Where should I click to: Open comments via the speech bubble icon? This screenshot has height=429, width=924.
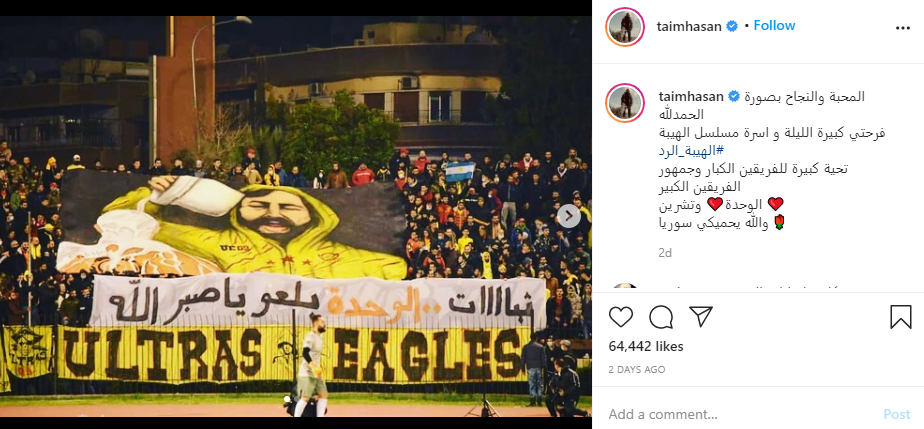tap(661, 317)
